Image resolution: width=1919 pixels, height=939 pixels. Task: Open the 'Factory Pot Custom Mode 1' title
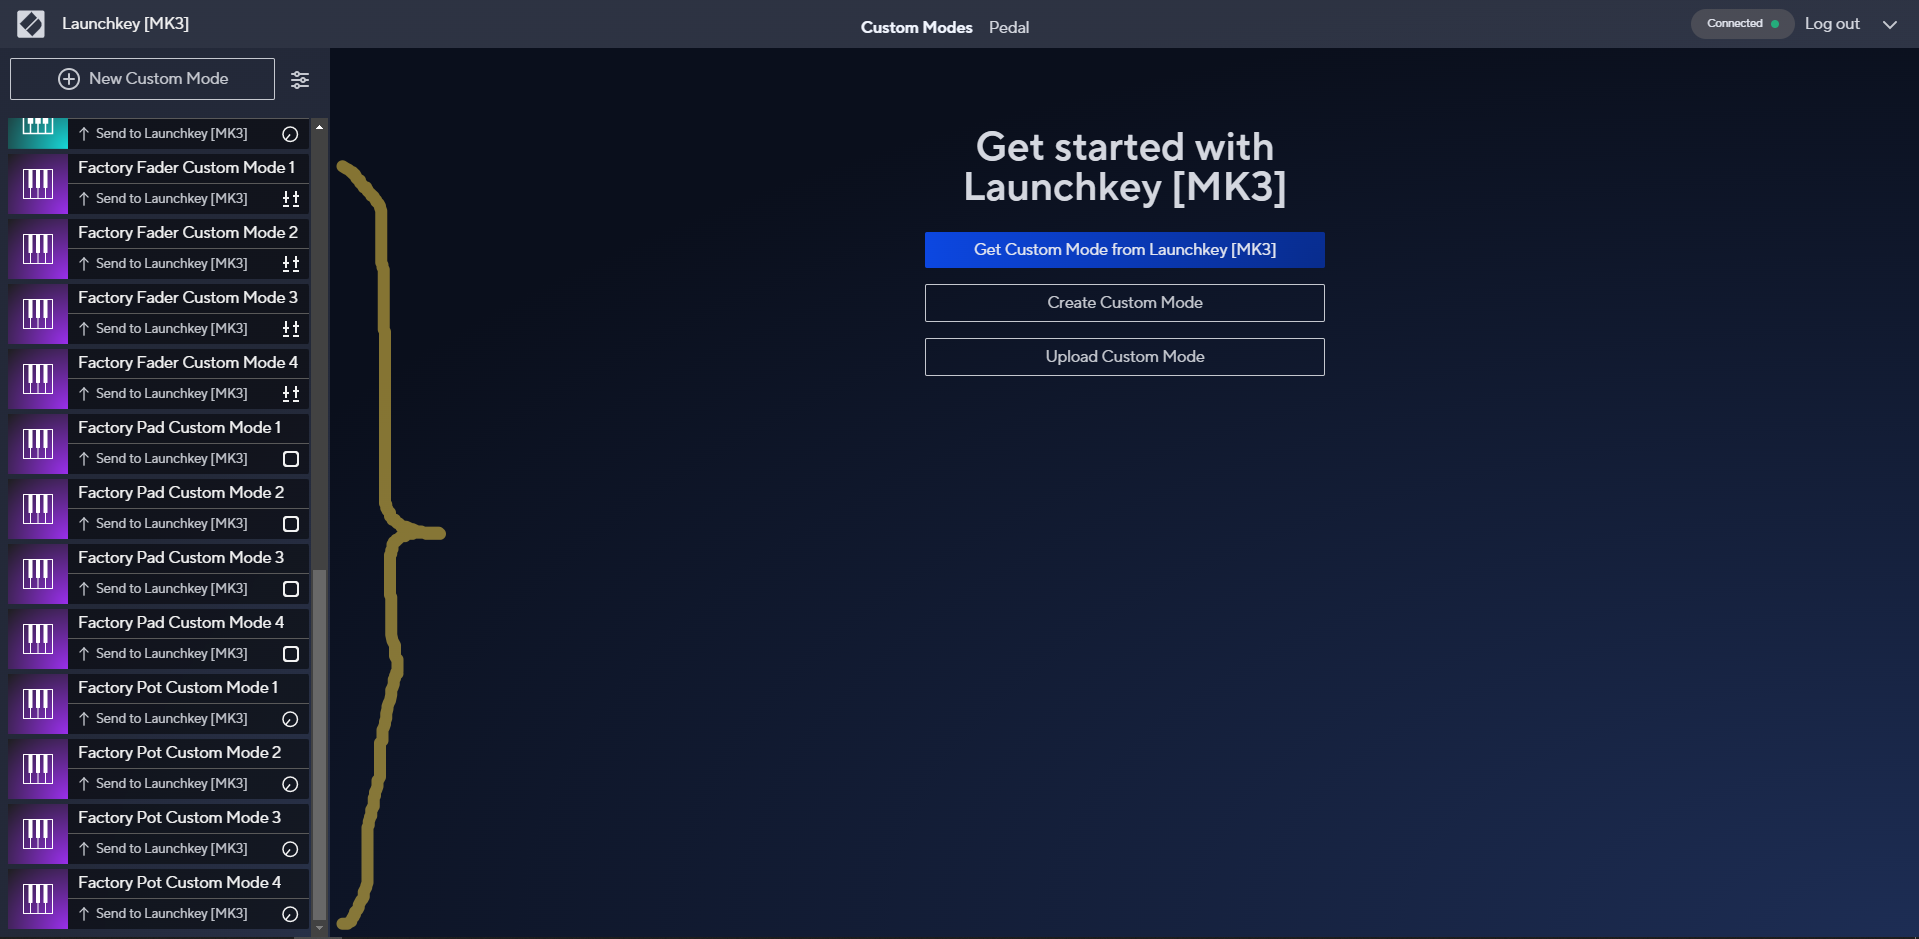point(178,688)
